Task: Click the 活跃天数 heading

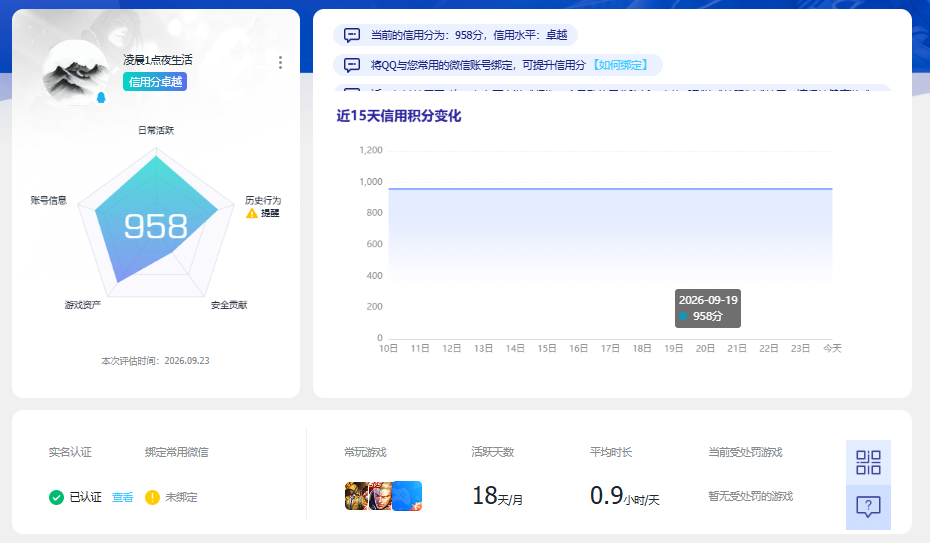Action: 492,452
